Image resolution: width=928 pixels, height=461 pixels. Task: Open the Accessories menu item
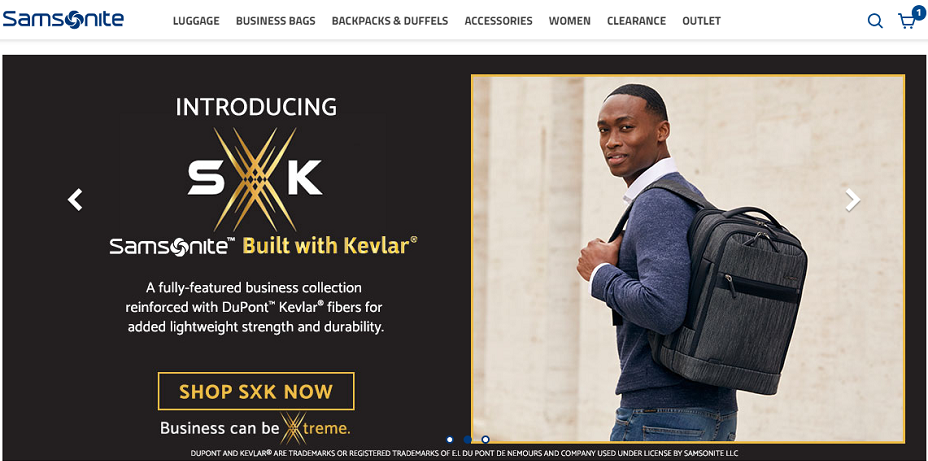(498, 21)
